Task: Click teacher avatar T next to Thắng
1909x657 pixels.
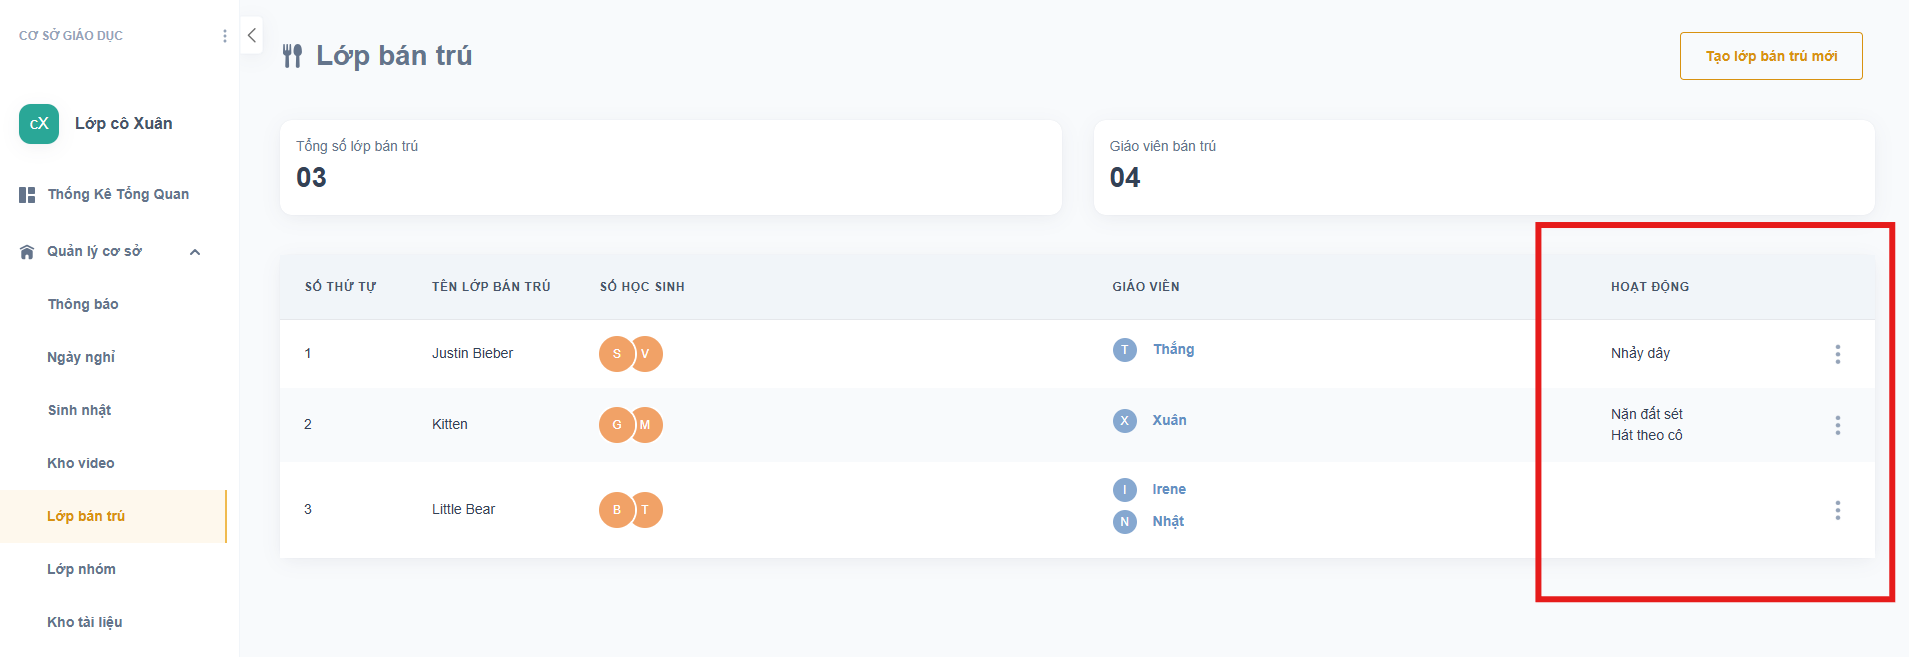Action: pyautogui.click(x=1124, y=350)
